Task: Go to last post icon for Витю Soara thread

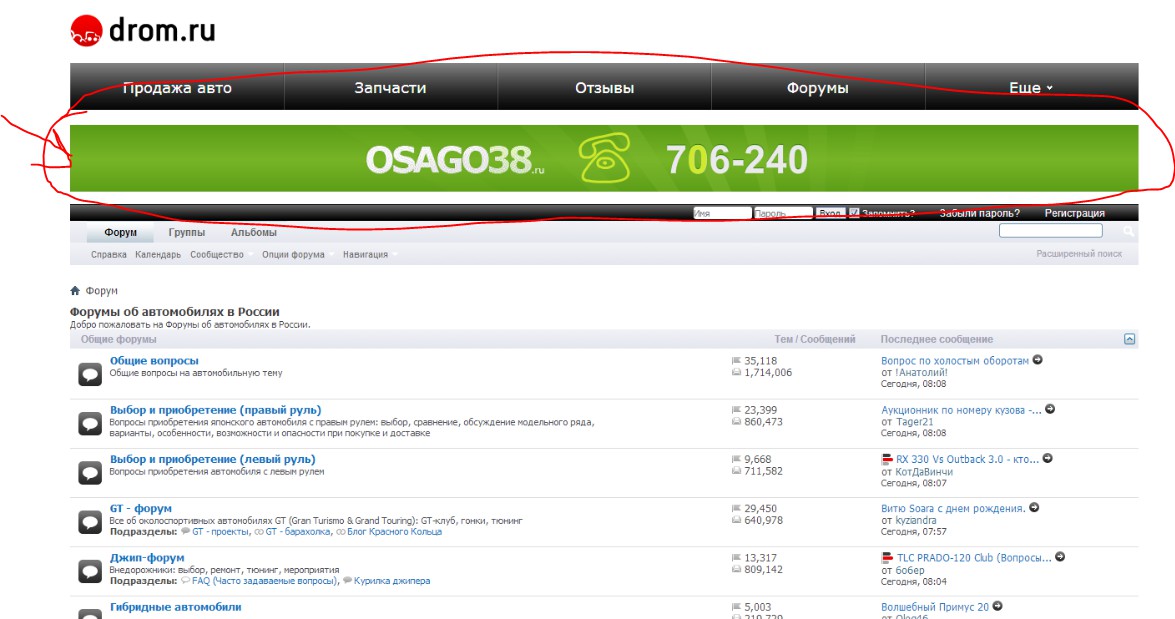Action: pos(1034,507)
